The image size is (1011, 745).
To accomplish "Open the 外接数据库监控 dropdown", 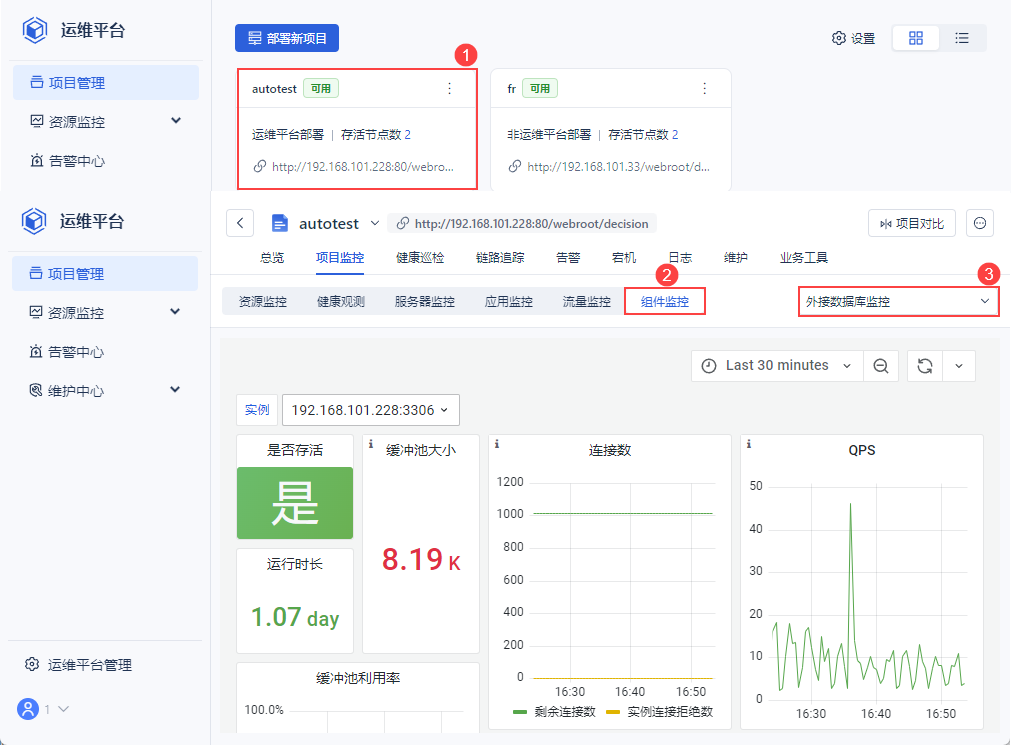I will click(899, 301).
